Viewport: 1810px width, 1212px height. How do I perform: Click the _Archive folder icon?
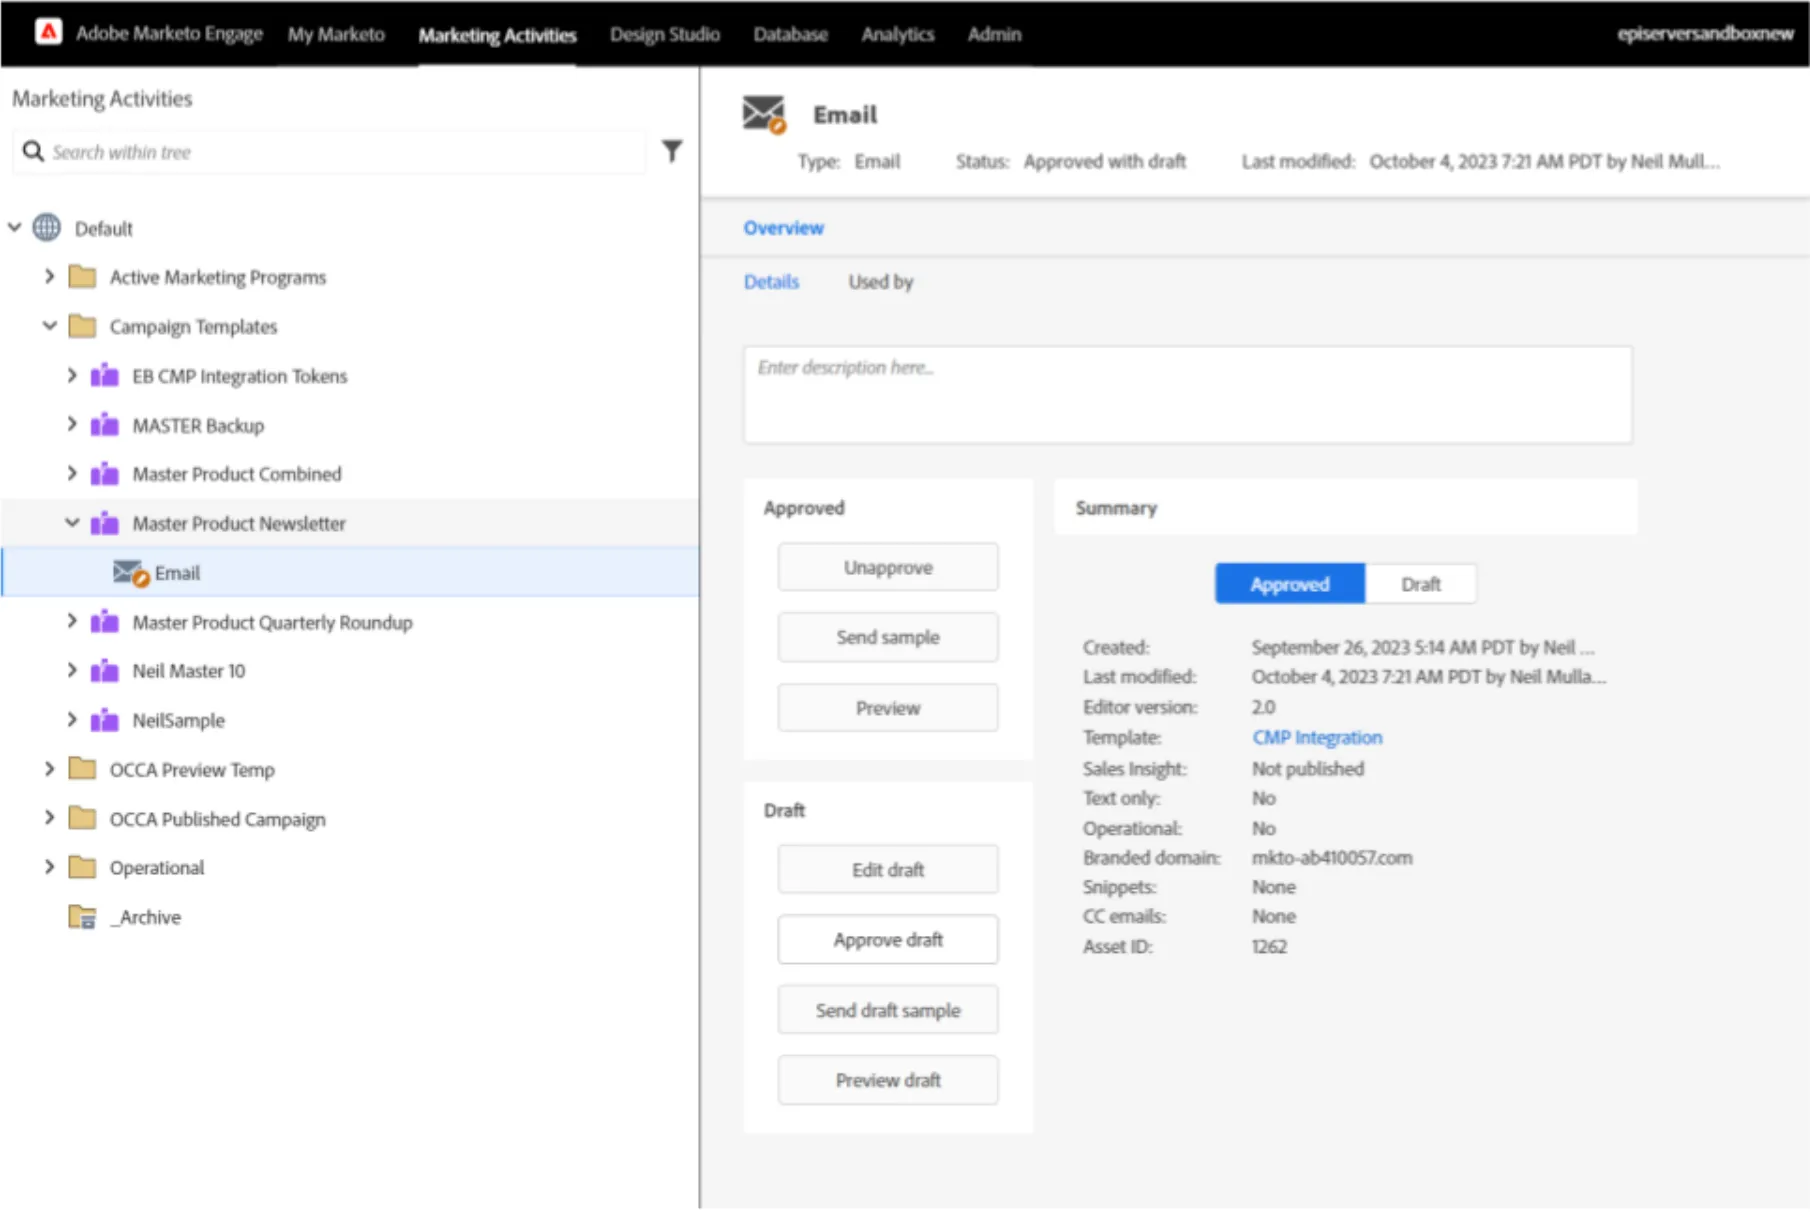click(x=82, y=917)
